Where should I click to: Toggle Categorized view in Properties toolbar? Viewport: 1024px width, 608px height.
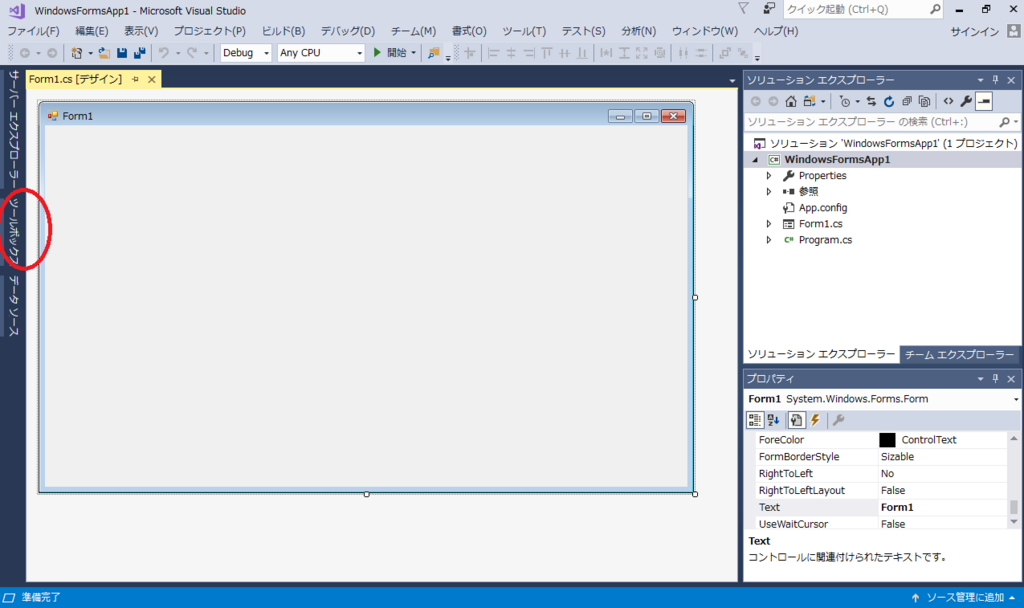tap(755, 420)
